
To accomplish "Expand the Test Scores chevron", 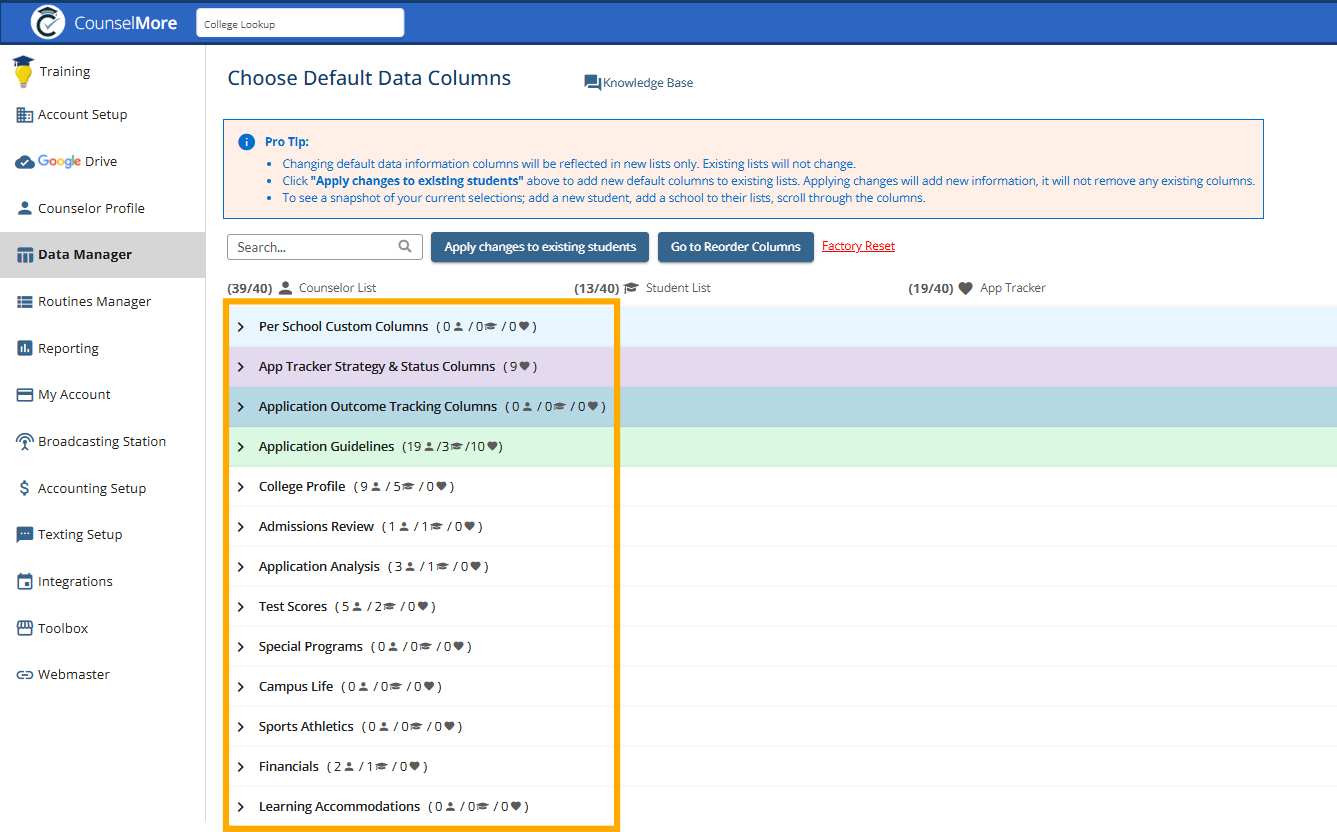I will click(241, 607).
